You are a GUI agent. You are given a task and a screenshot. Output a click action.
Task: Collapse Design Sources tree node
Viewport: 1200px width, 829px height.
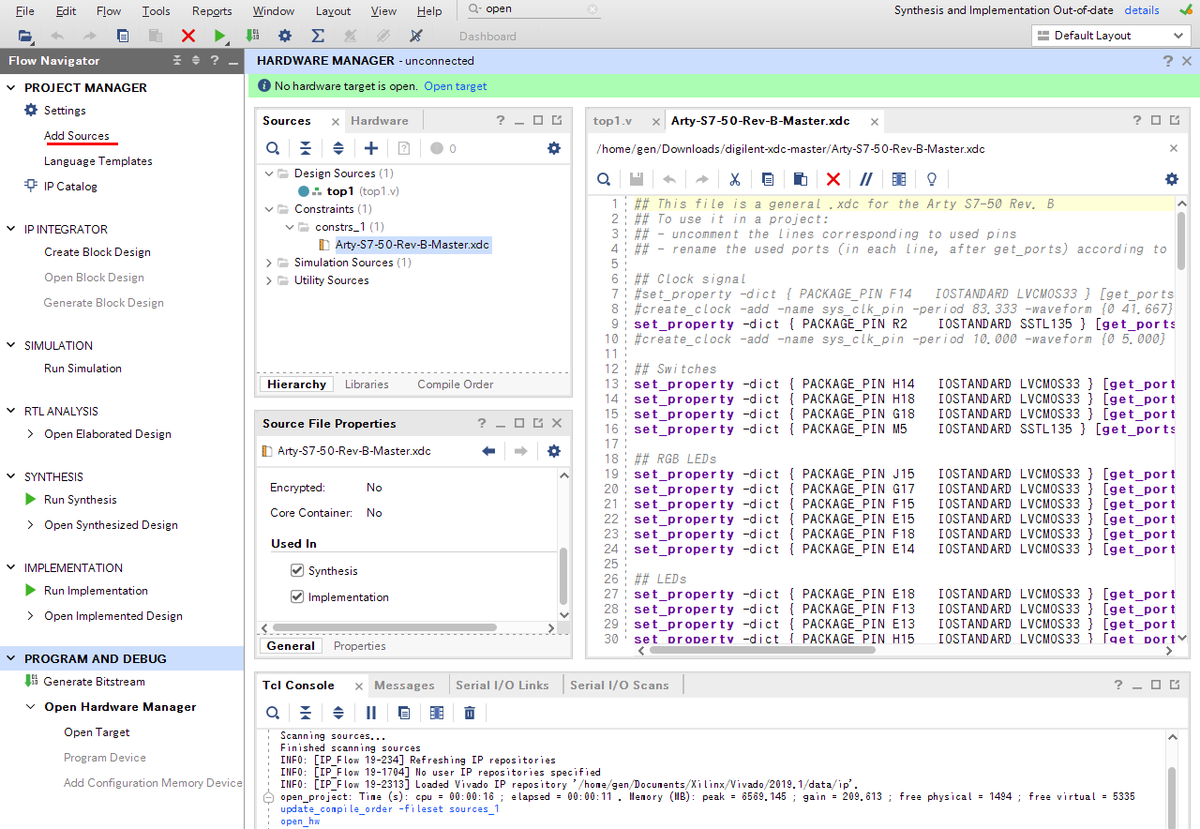point(269,173)
